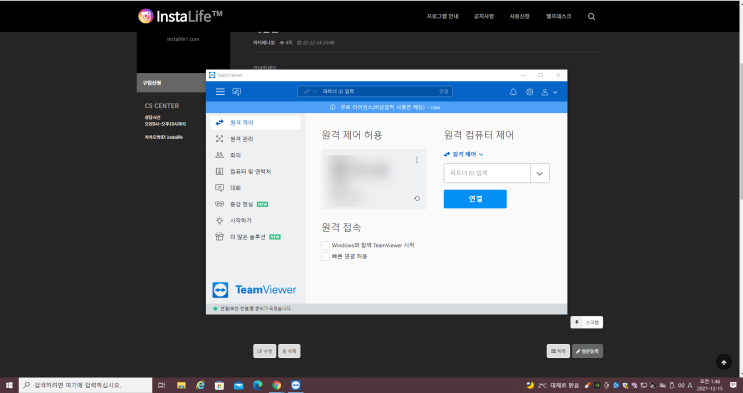Click the contacts book icon in sidebar
Viewport: 743px width, 393px height.
[219, 172]
